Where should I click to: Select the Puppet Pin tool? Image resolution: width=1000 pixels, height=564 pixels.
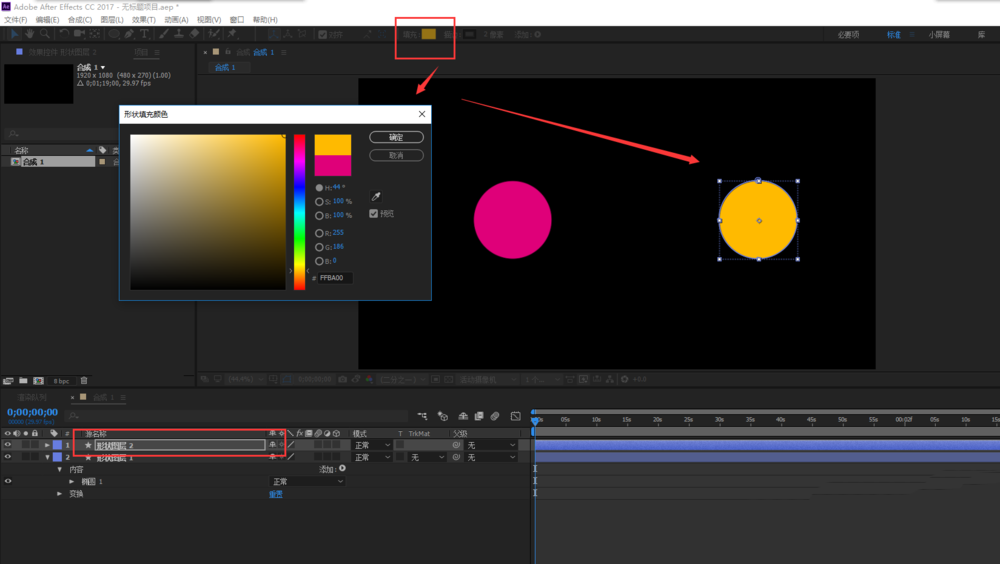point(232,34)
